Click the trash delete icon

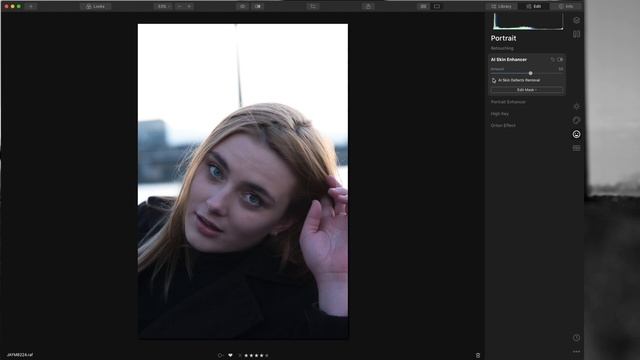click(x=478, y=356)
